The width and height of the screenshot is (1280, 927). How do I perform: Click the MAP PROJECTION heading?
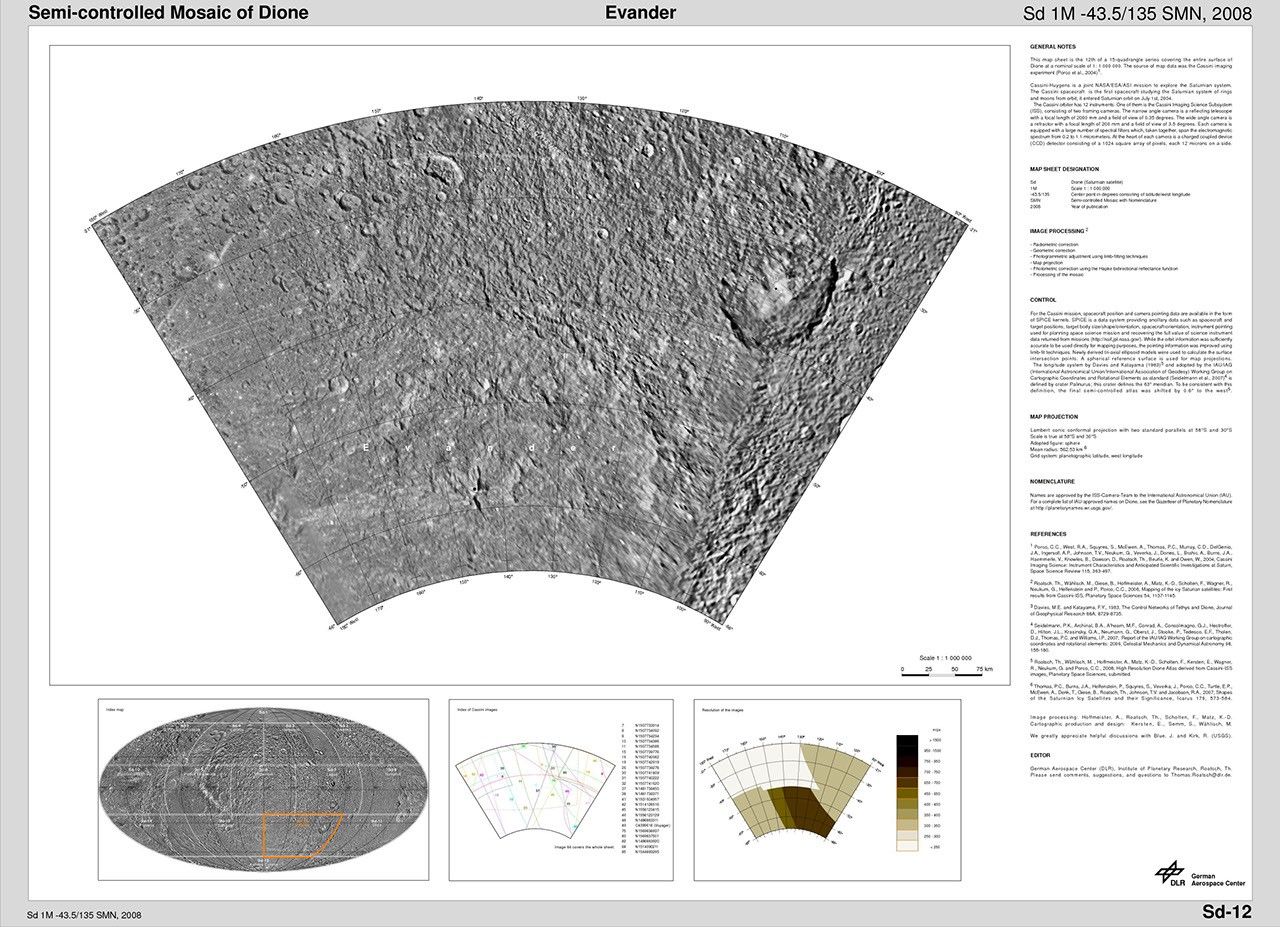[1056, 416]
